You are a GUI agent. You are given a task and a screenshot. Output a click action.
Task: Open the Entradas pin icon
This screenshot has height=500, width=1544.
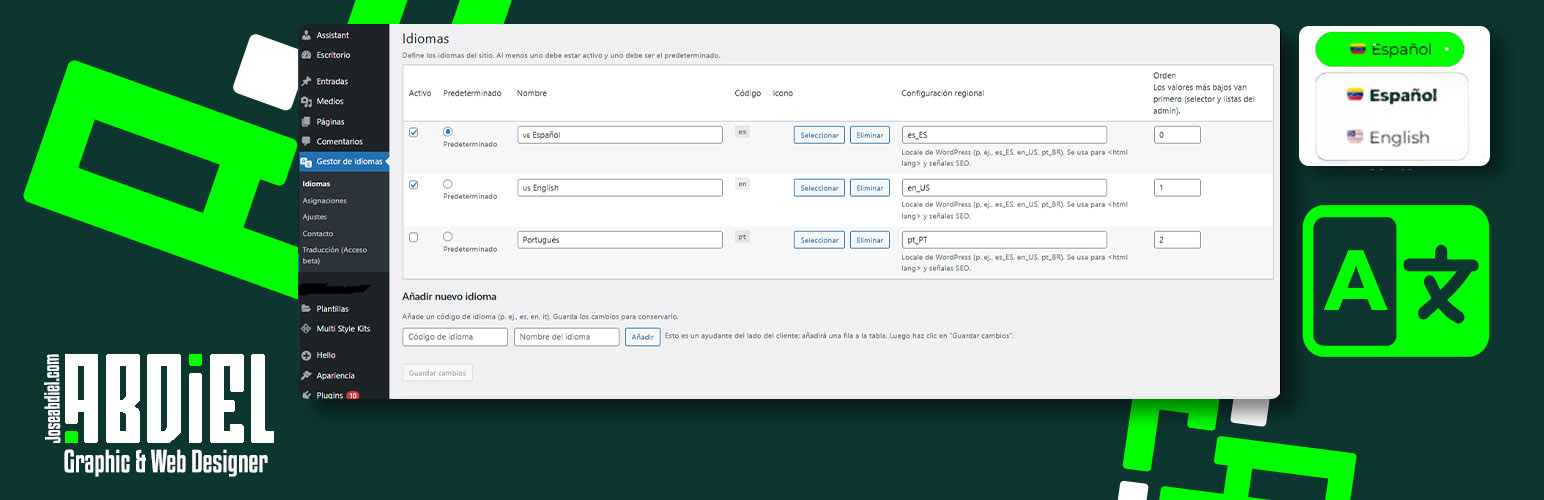click(306, 81)
